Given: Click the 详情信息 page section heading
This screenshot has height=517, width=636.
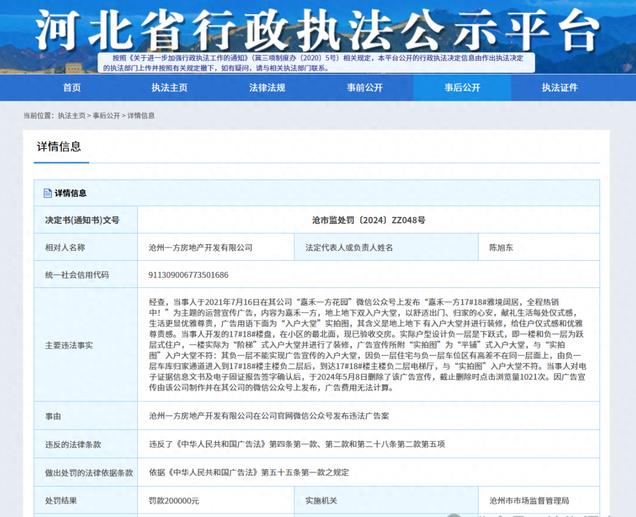Looking at the screenshot, I should click(x=59, y=146).
